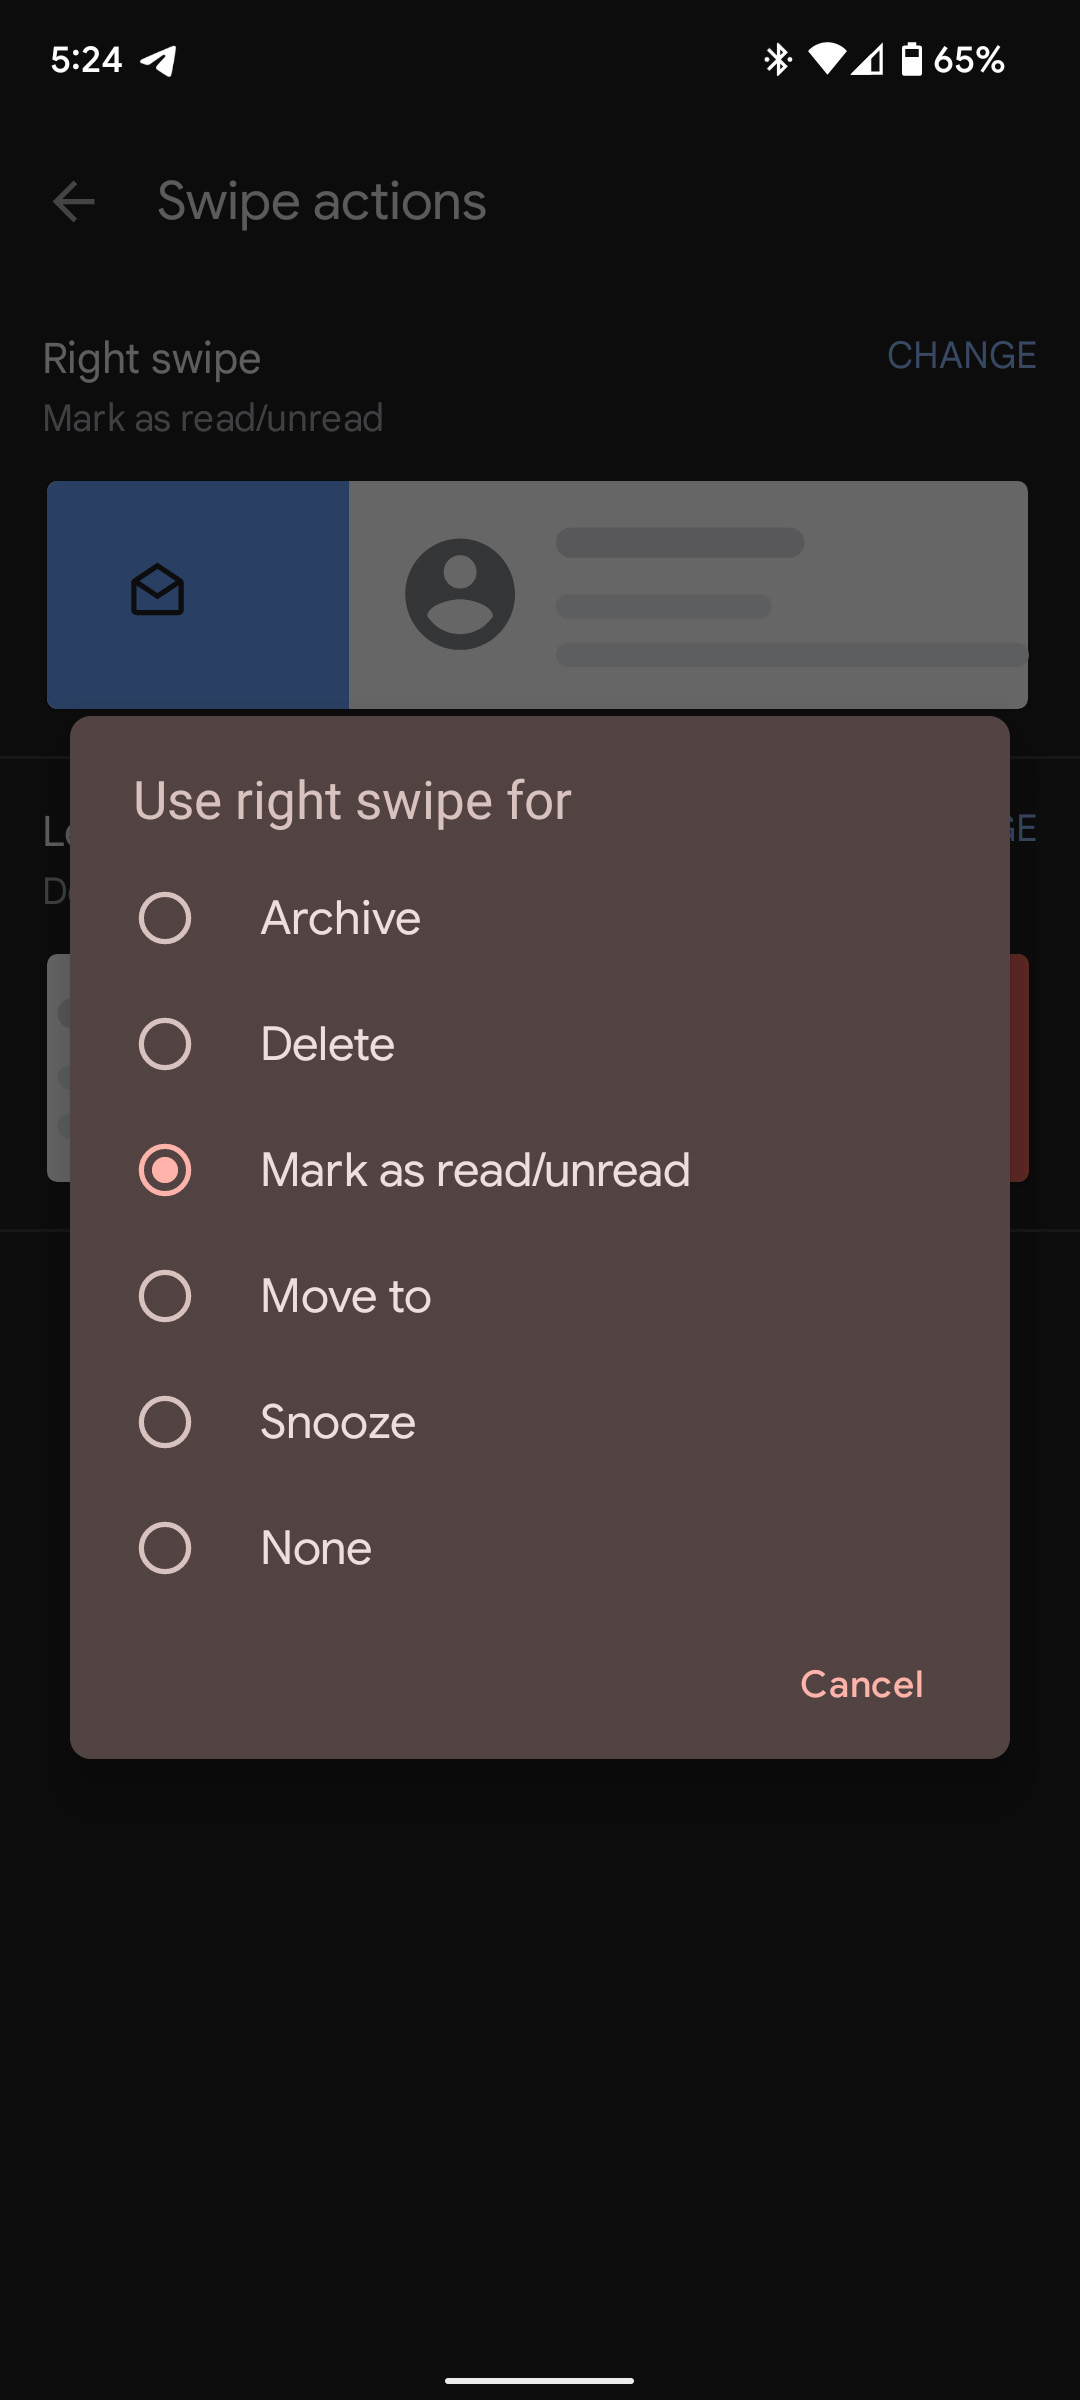Click the CHANGE link for Right swipe
The height and width of the screenshot is (2400, 1080).
coord(961,356)
